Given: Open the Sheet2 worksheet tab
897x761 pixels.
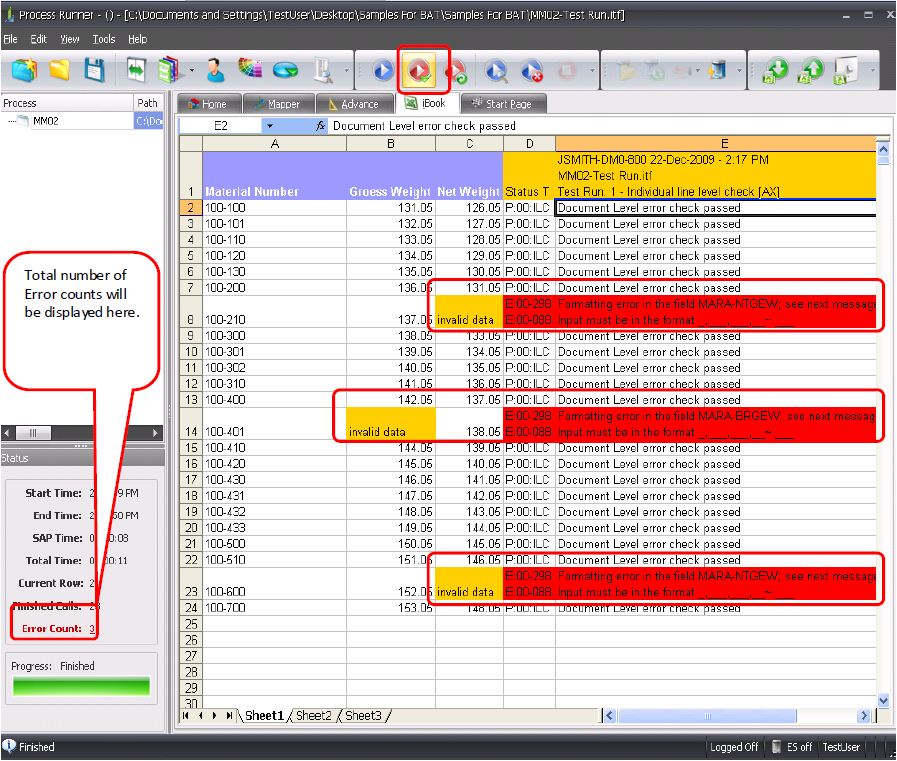Looking at the screenshot, I should coord(313,715).
